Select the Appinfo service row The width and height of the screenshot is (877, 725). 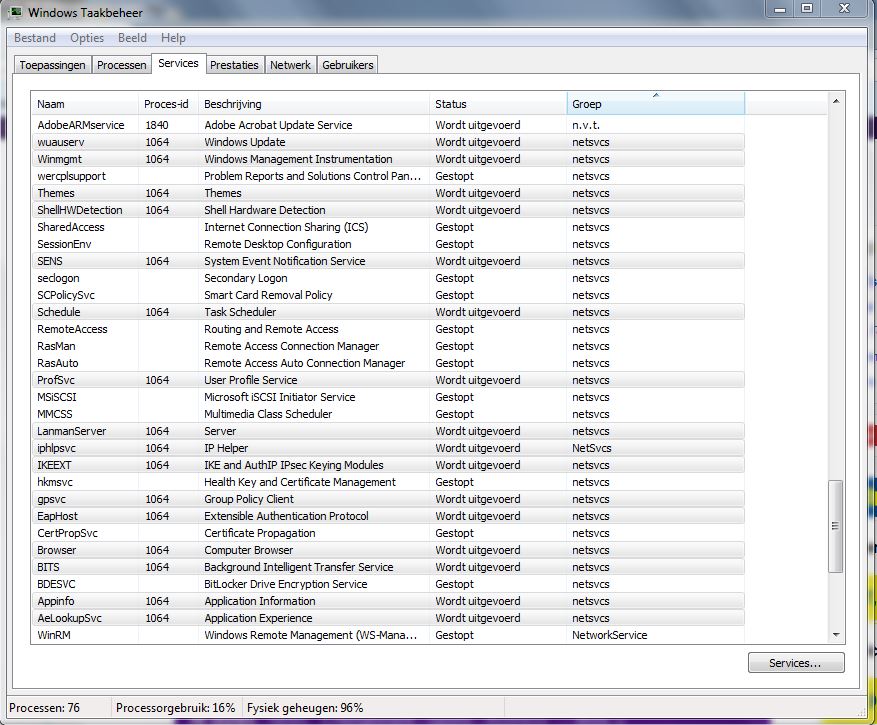[388, 601]
